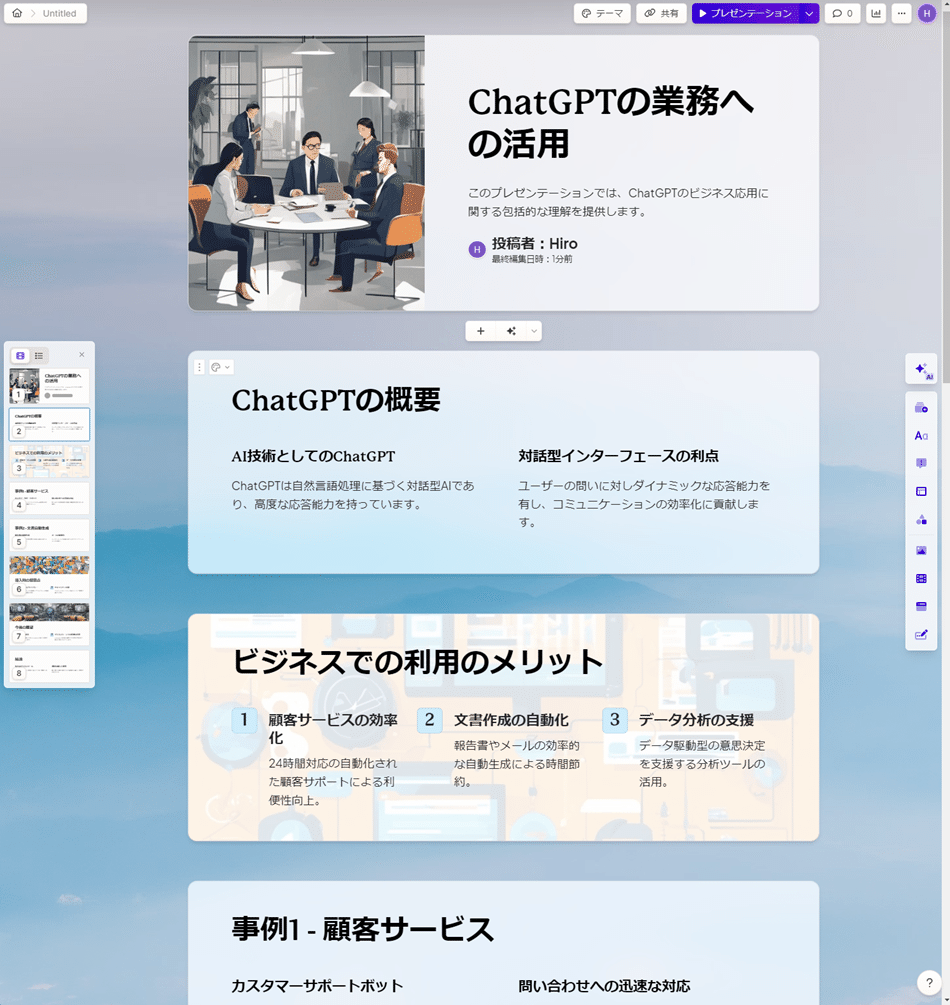This screenshot has width=950, height=1005.
Task: Open the three-dot more options menu
Action: click(x=901, y=13)
